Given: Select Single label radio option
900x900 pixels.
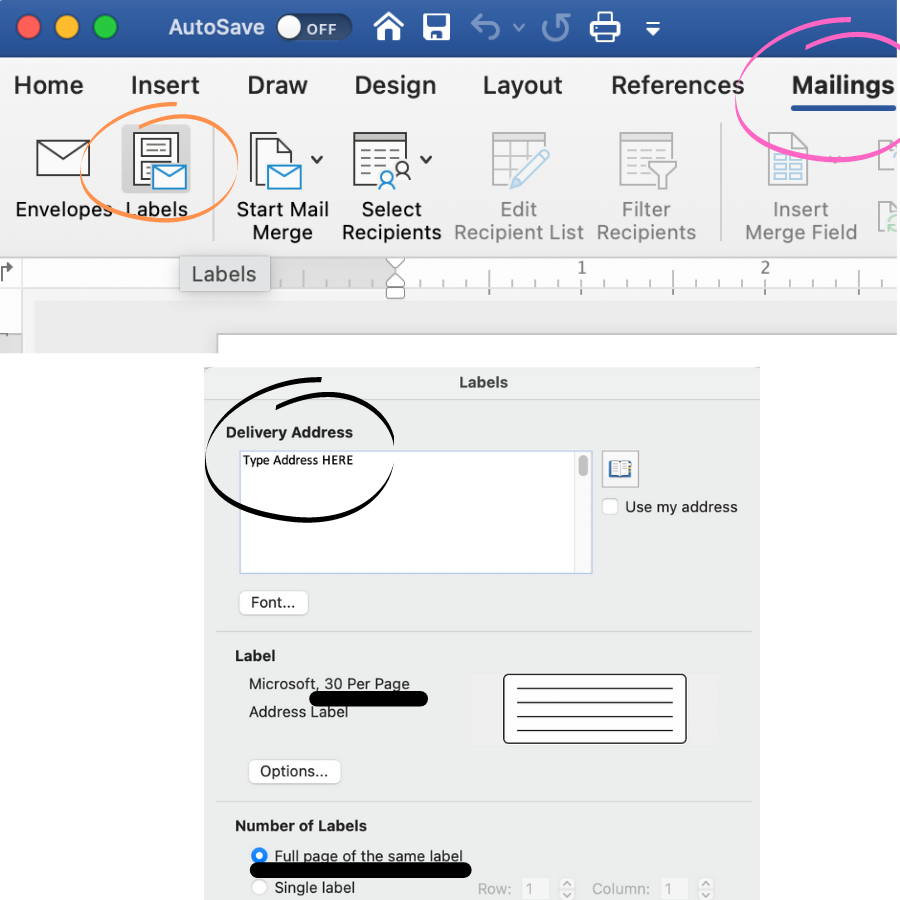Looking at the screenshot, I should pos(259,887).
